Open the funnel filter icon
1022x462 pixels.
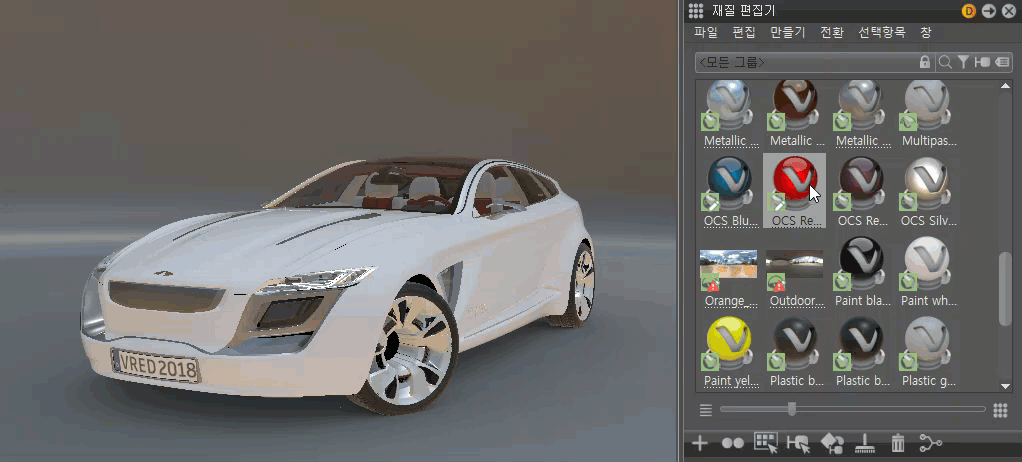click(963, 62)
